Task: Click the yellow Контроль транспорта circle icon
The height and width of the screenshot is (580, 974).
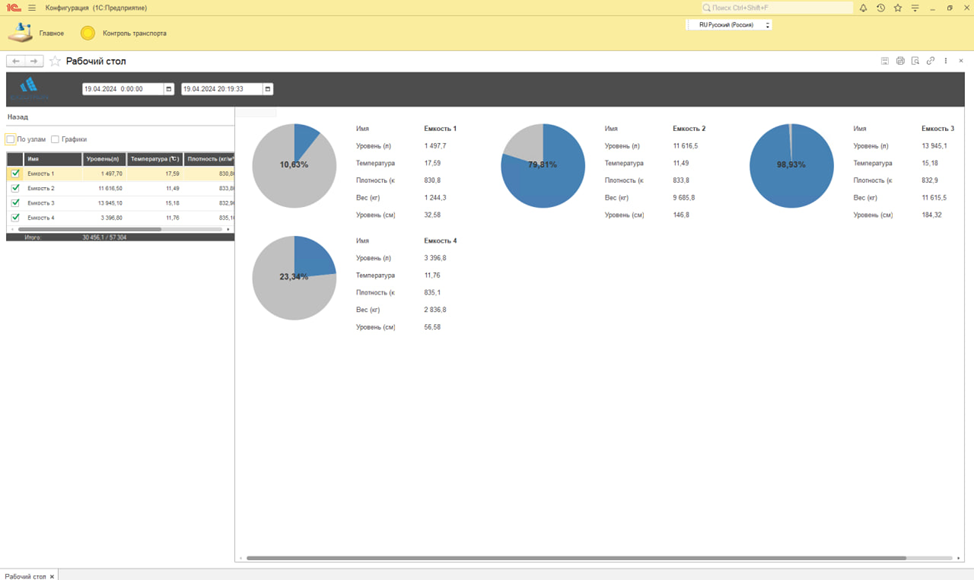Action: click(88, 33)
